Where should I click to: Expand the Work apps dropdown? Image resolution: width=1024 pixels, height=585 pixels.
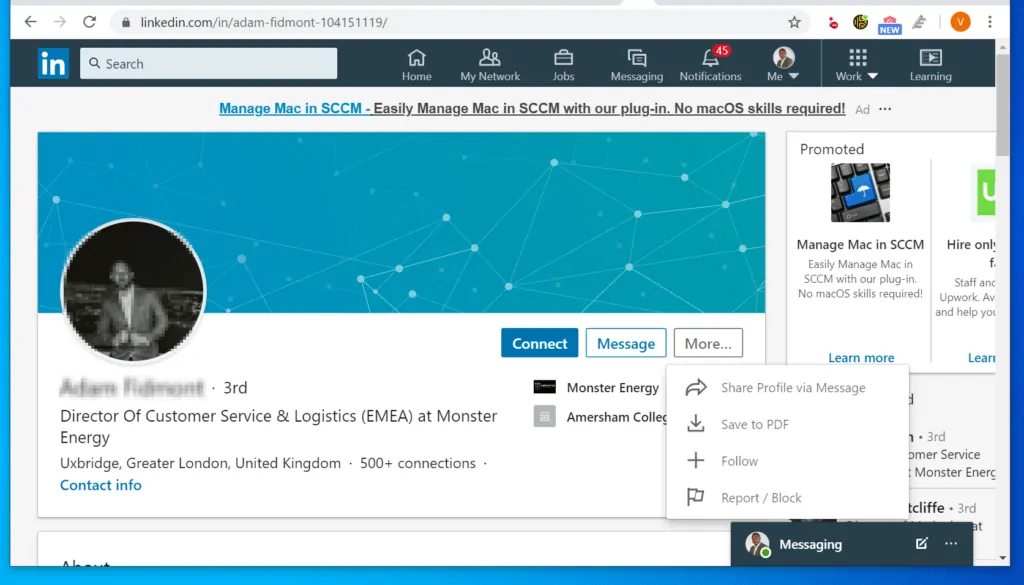pyautogui.click(x=857, y=65)
